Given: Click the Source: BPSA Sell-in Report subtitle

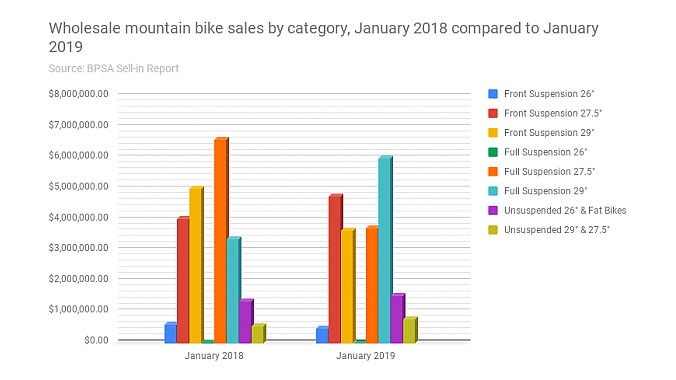Looking at the screenshot, I should click(113, 69).
